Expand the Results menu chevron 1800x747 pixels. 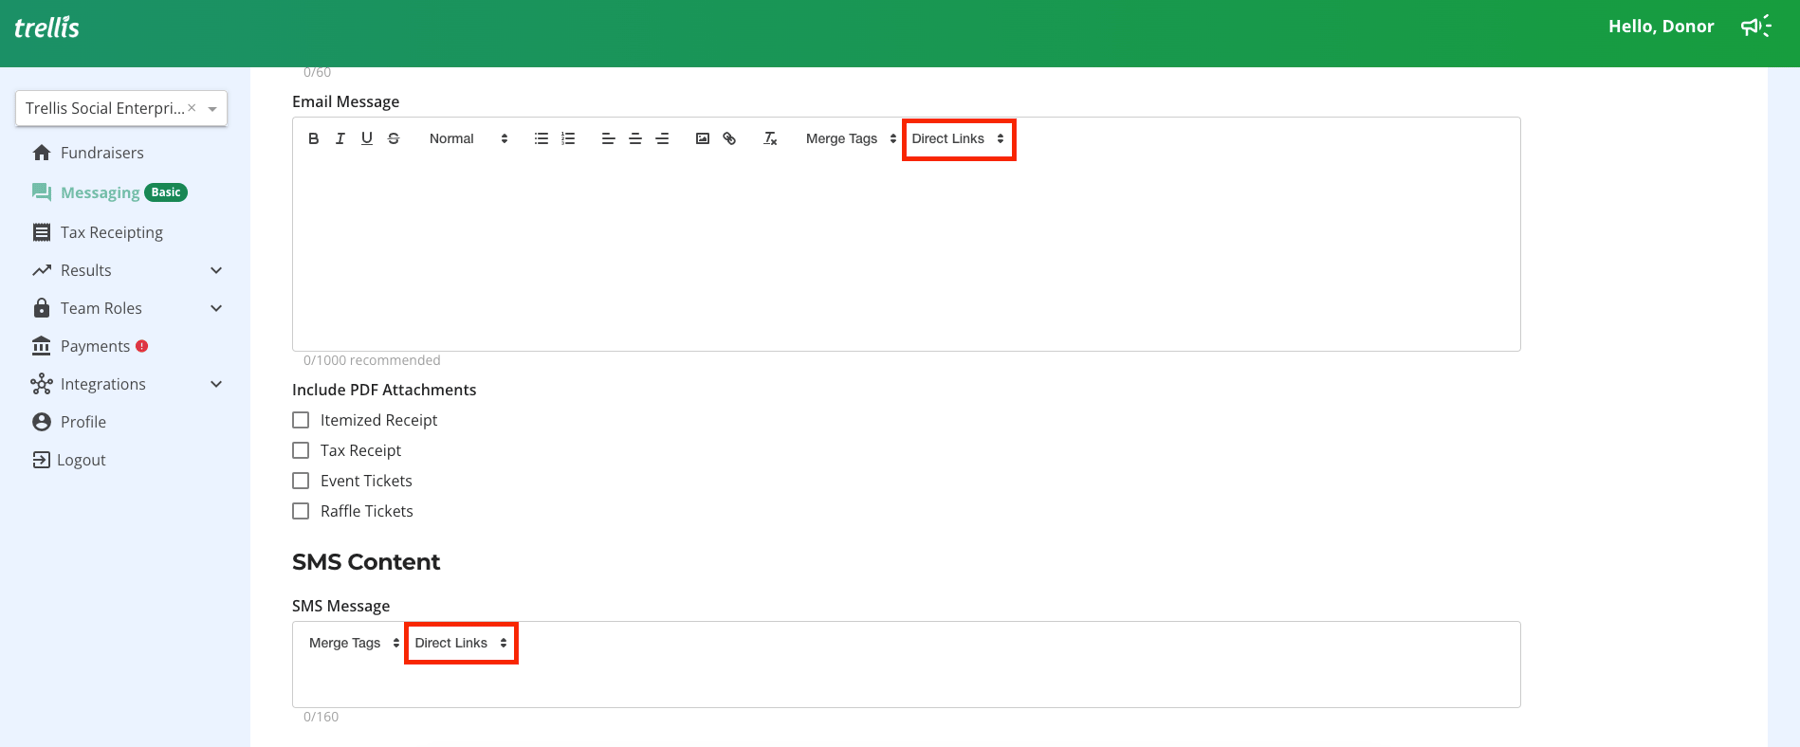216,270
